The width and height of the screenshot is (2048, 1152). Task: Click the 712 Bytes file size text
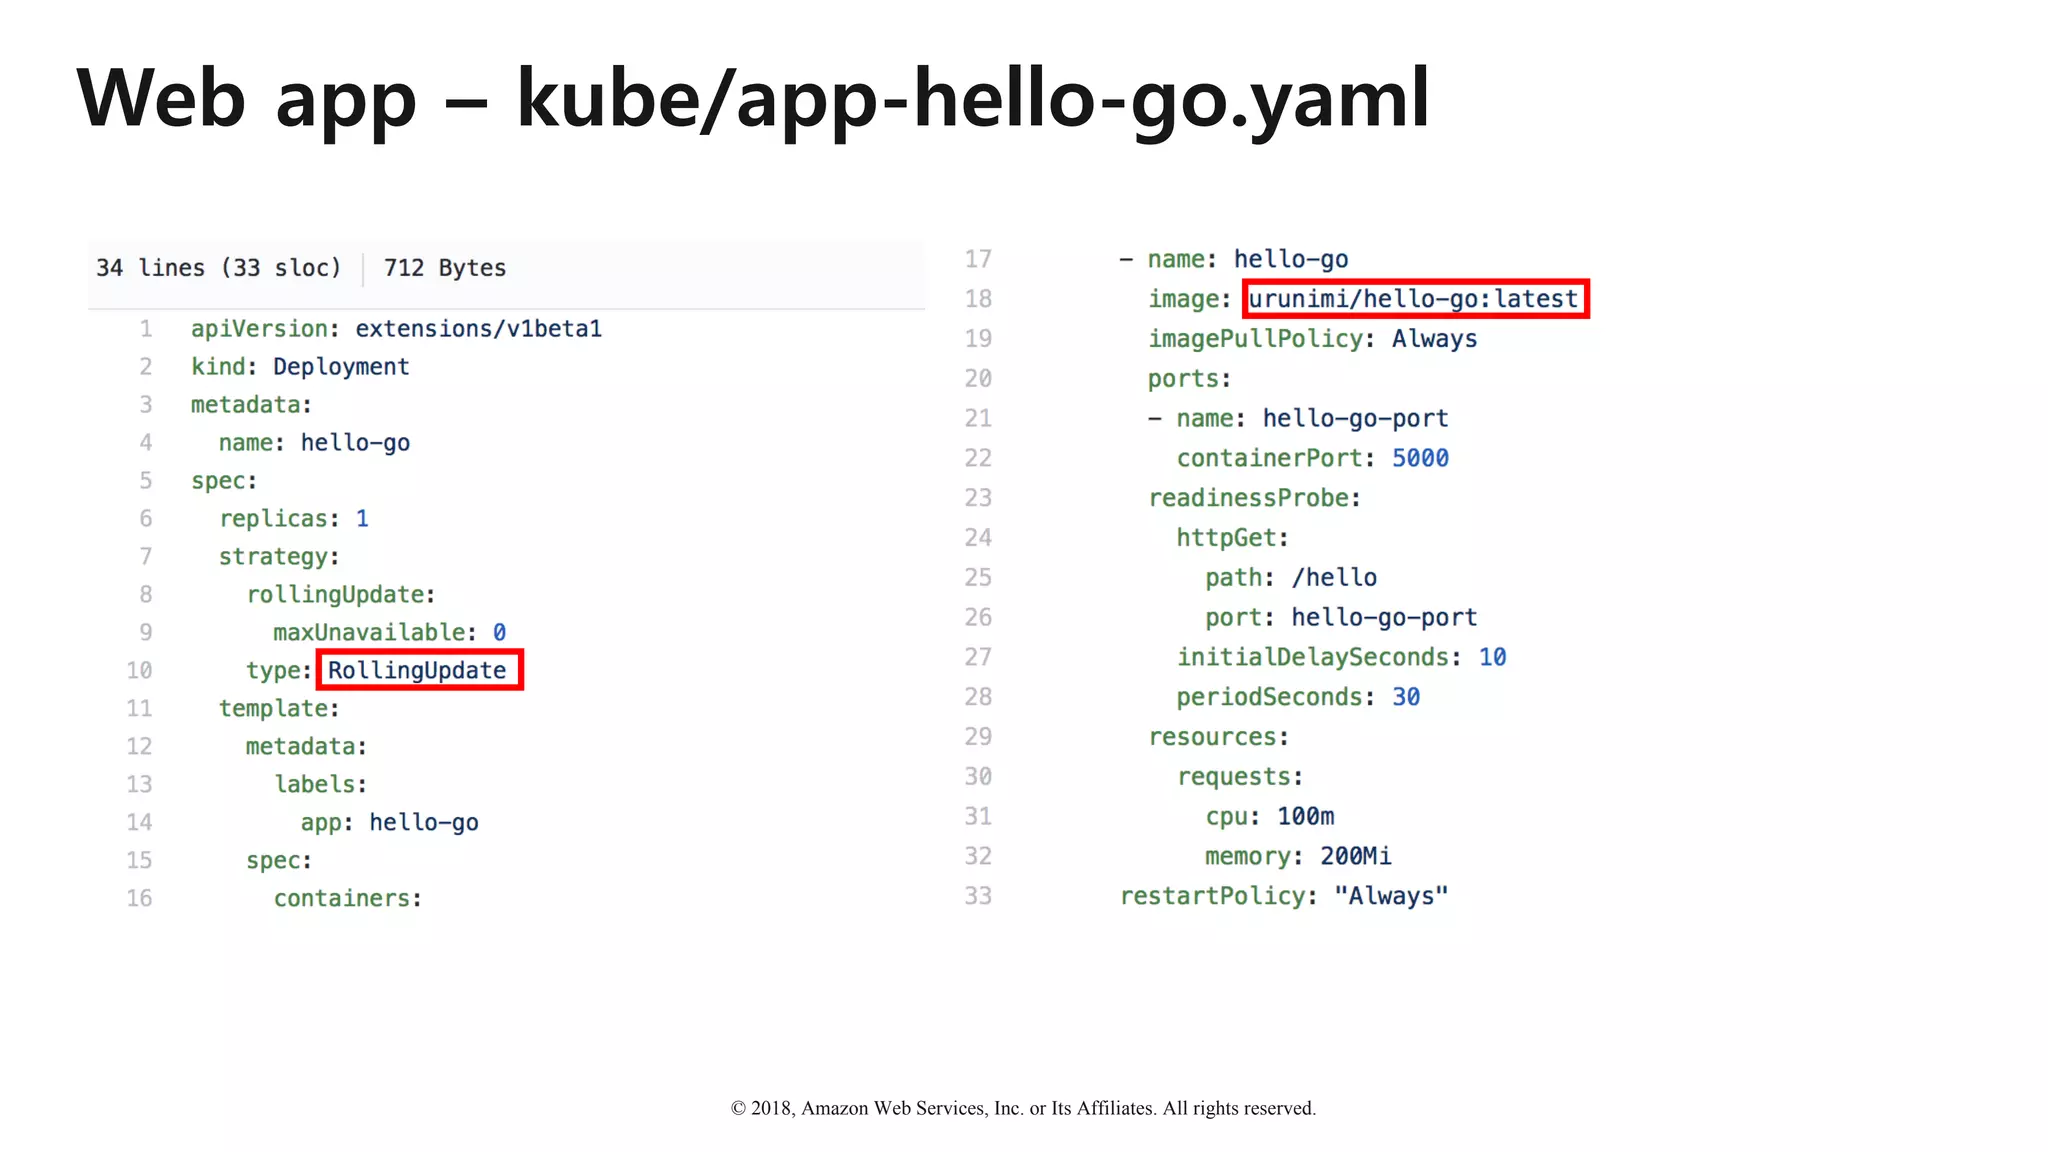[x=444, y=268]
